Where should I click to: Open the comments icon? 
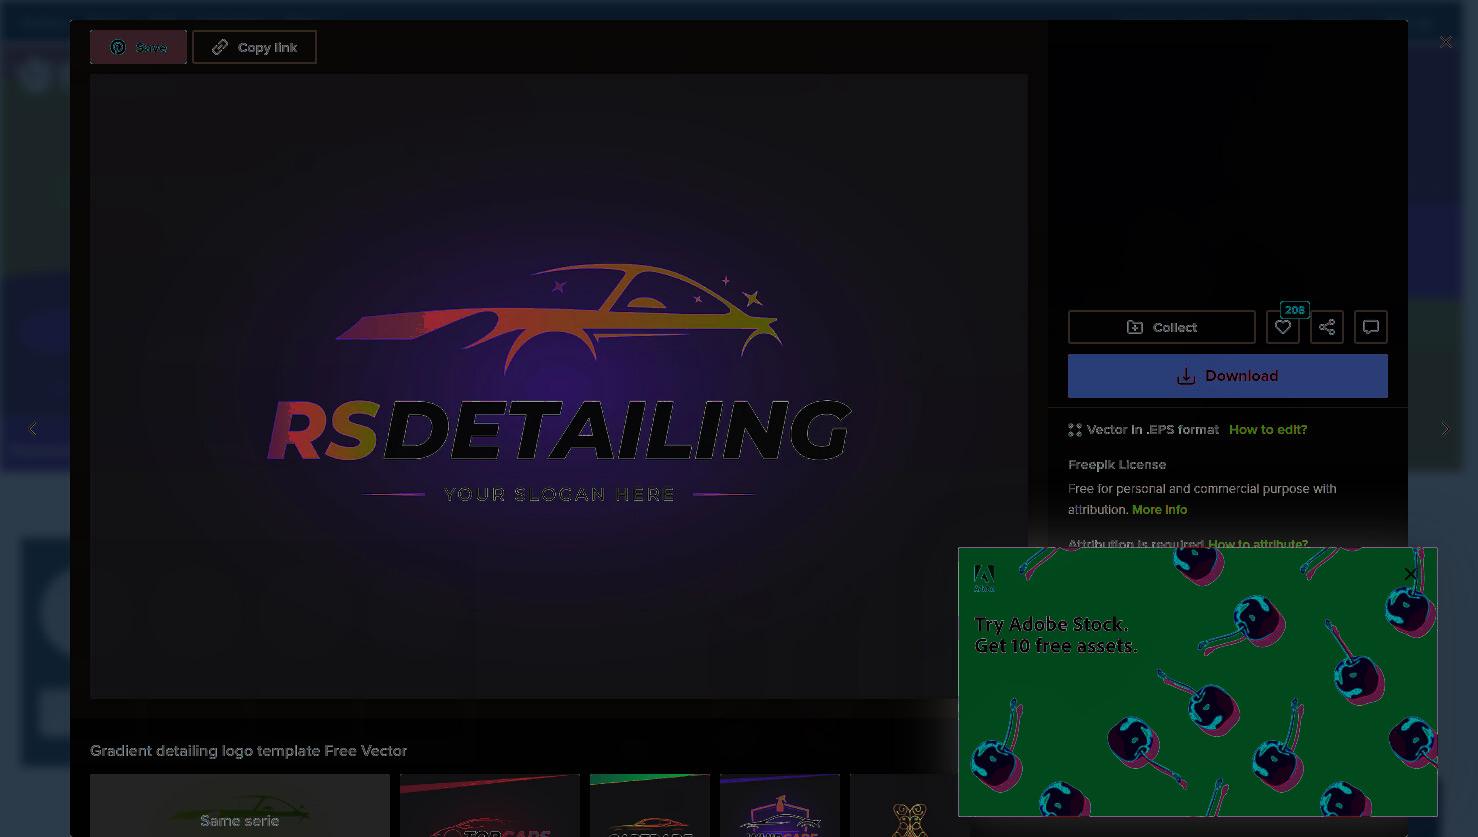pyautogui.click(x=1371, y=327)
